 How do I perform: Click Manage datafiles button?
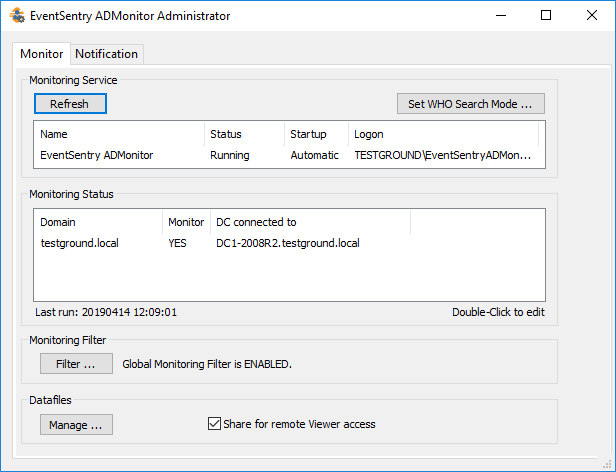76,424
